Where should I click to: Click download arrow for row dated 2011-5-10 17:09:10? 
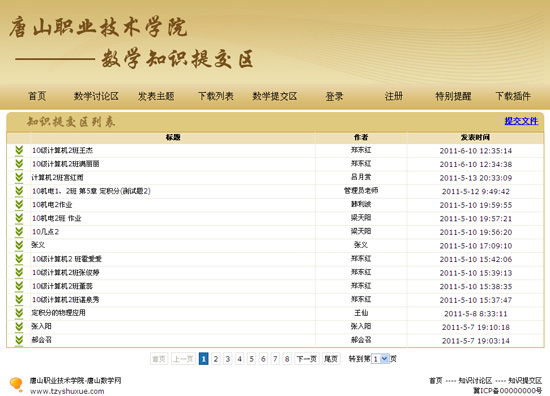(x=19, y=245)
